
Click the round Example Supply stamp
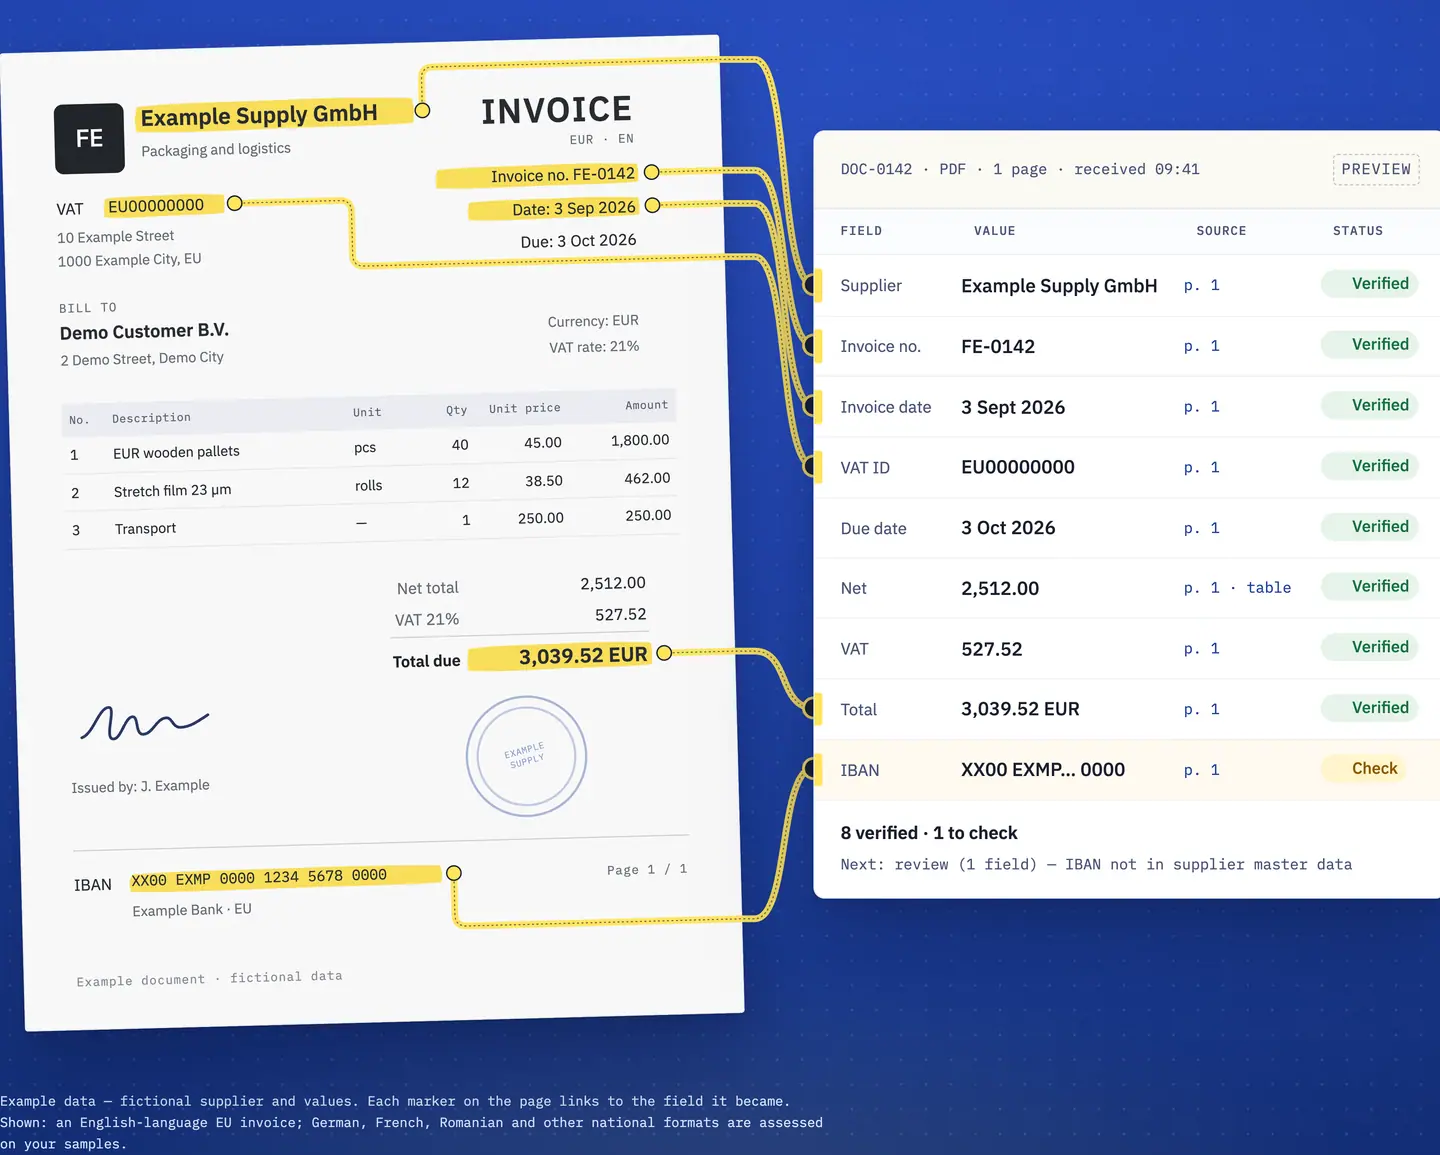pos(526,756)
